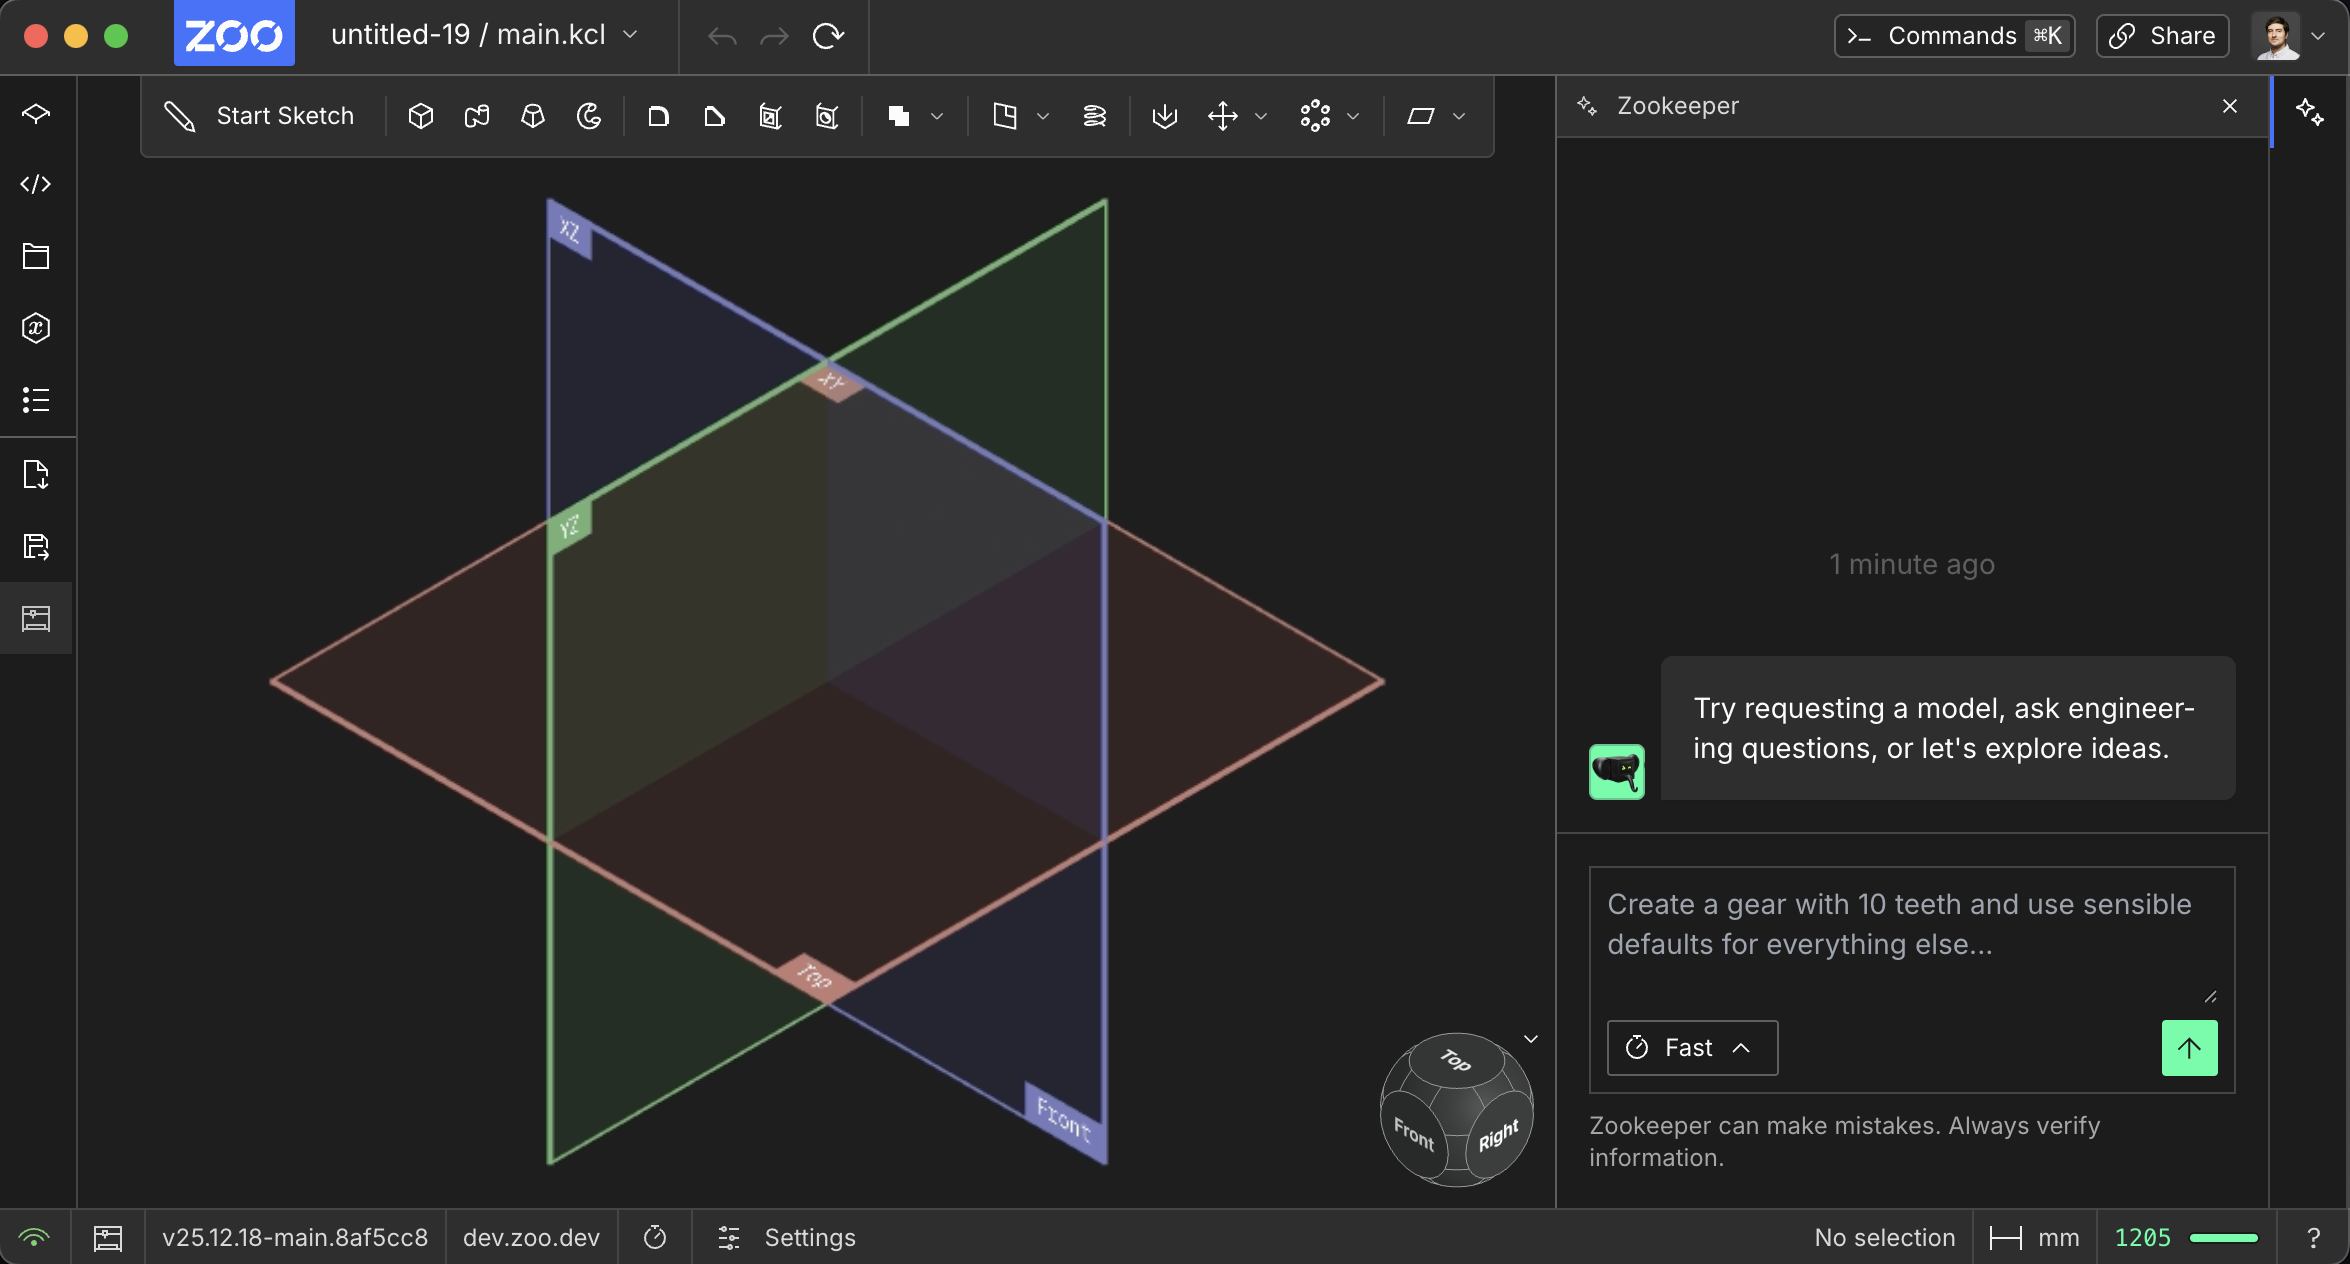Click the Helix tool icon
This screenshot has height=1264, width=2350.
[1094, 116]
